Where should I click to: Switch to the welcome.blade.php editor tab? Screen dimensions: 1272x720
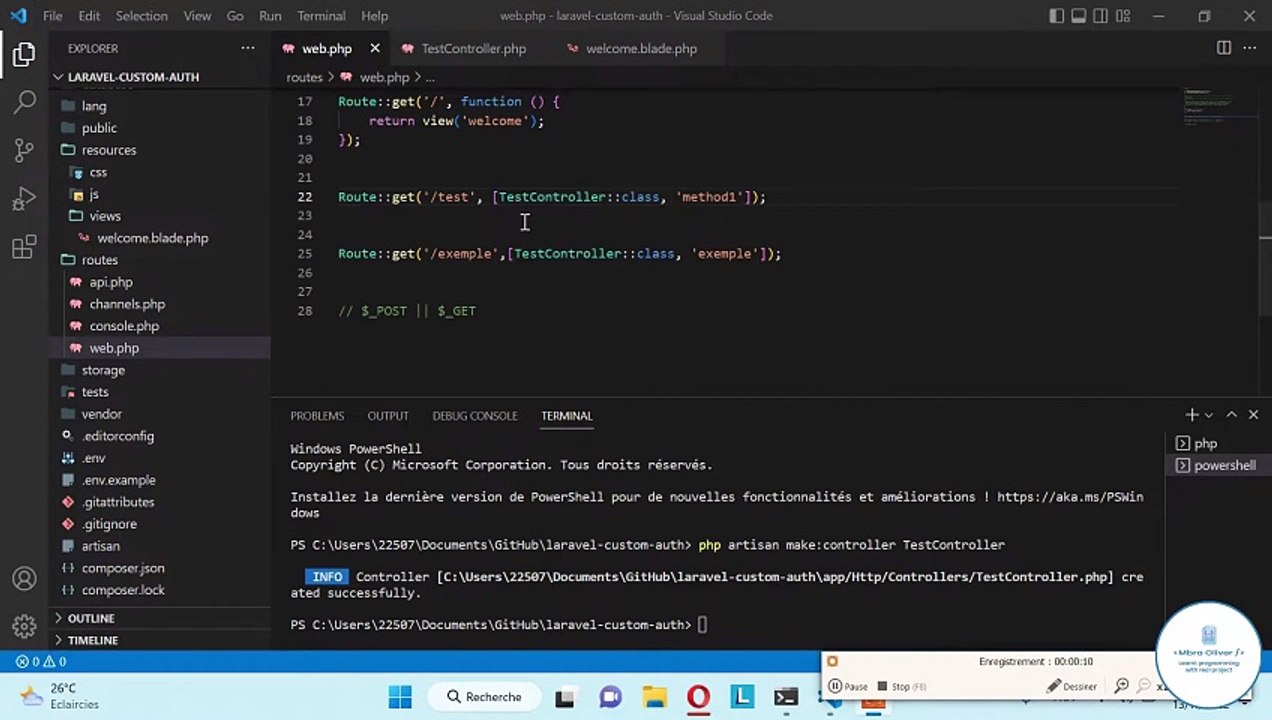point(641,48)
